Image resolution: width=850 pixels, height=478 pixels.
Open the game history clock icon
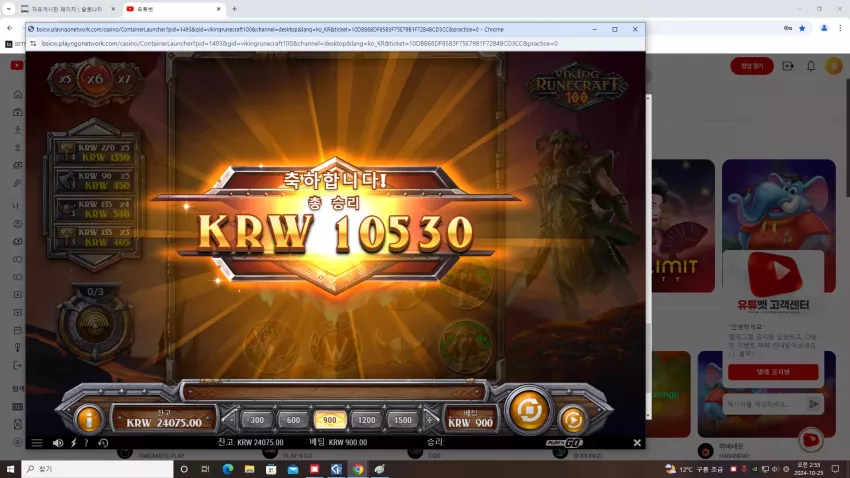click(103, 443)
